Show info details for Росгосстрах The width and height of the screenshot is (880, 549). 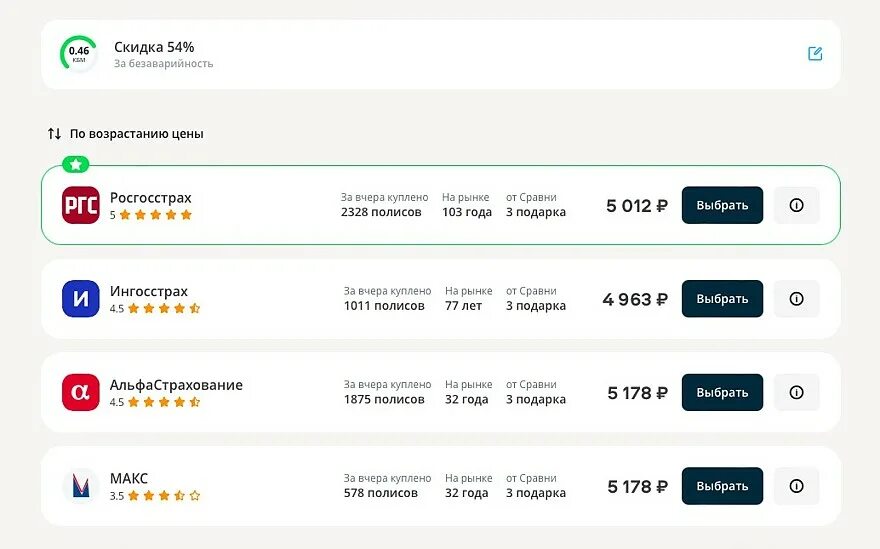point(796,205)
